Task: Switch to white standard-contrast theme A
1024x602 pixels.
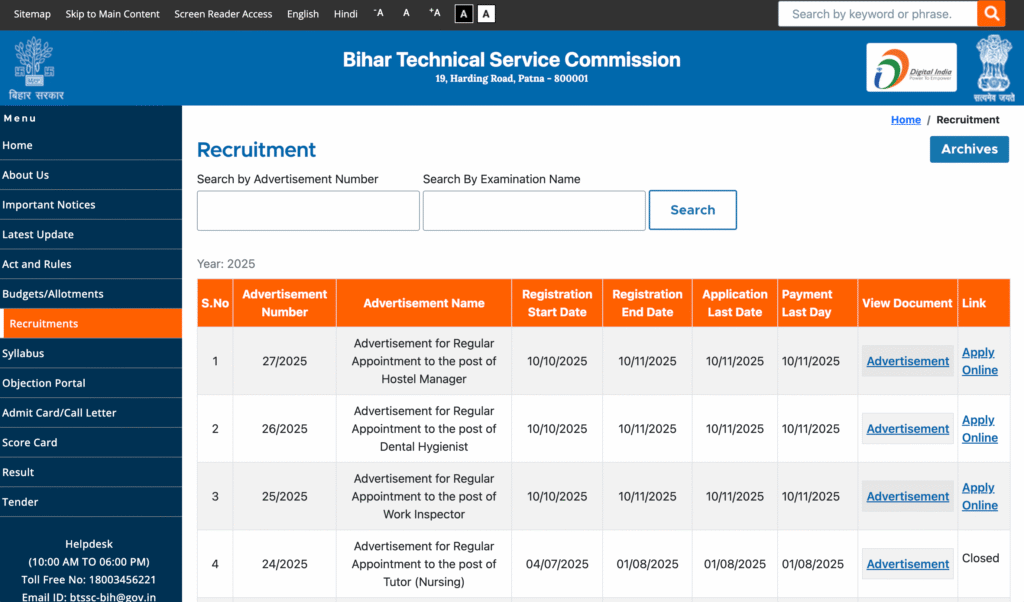Action: tap(486, 14)
